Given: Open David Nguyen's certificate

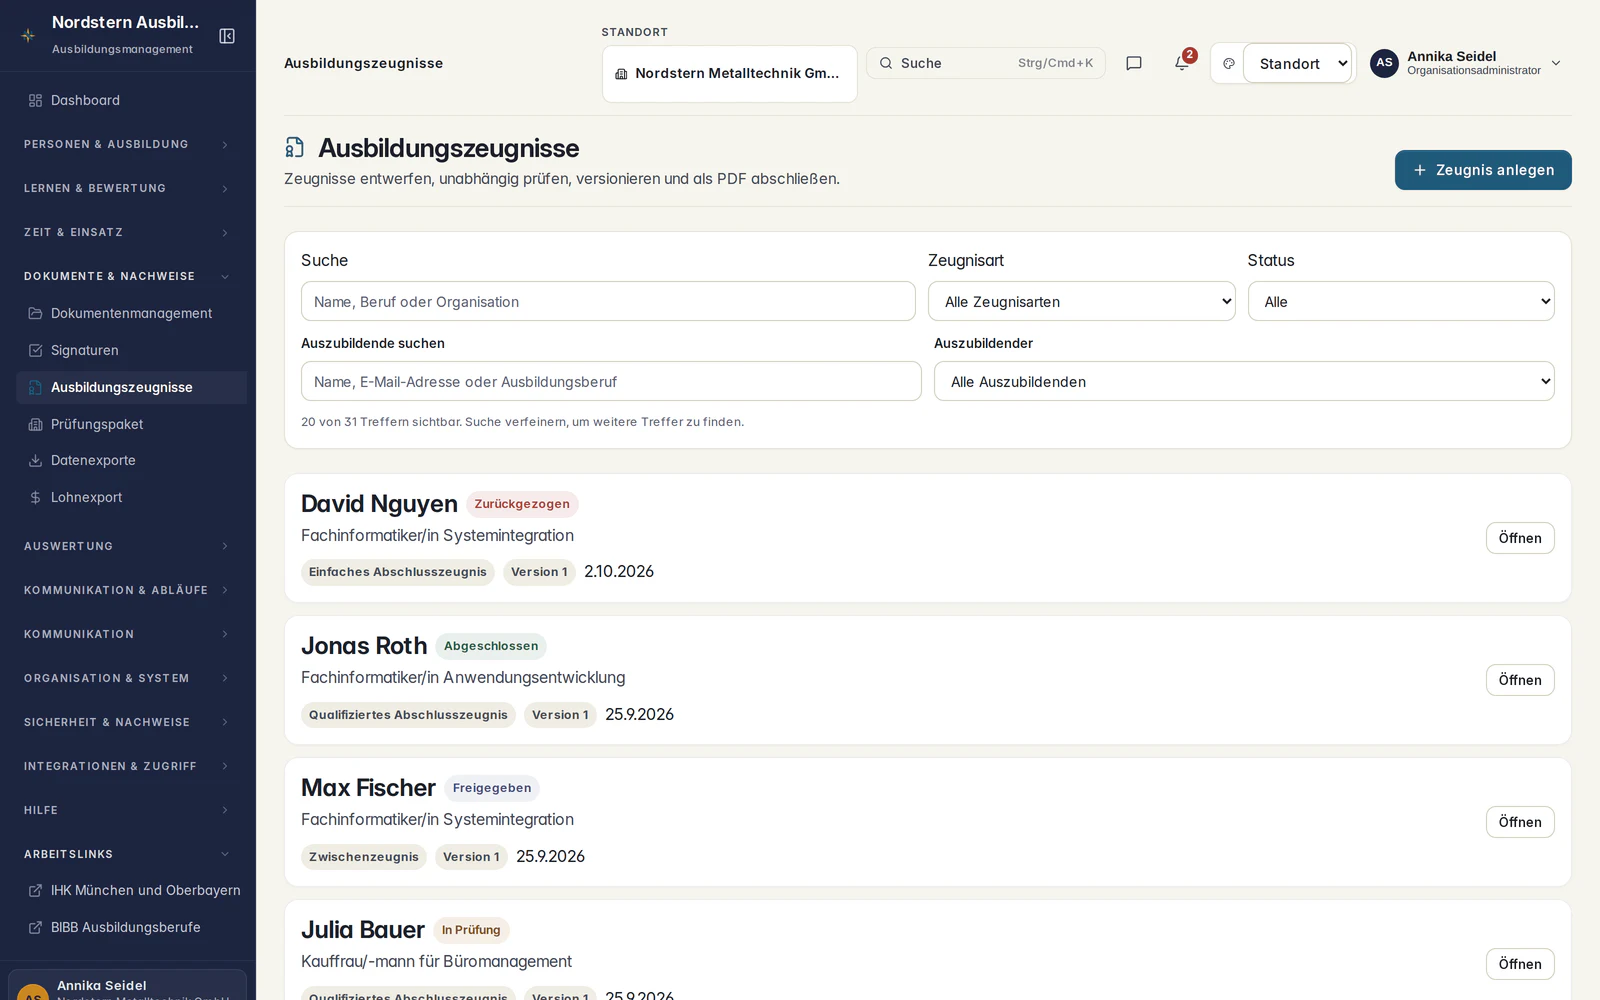Looking at the screenshot, I should pyautogui.click(x=1520, y=538).
